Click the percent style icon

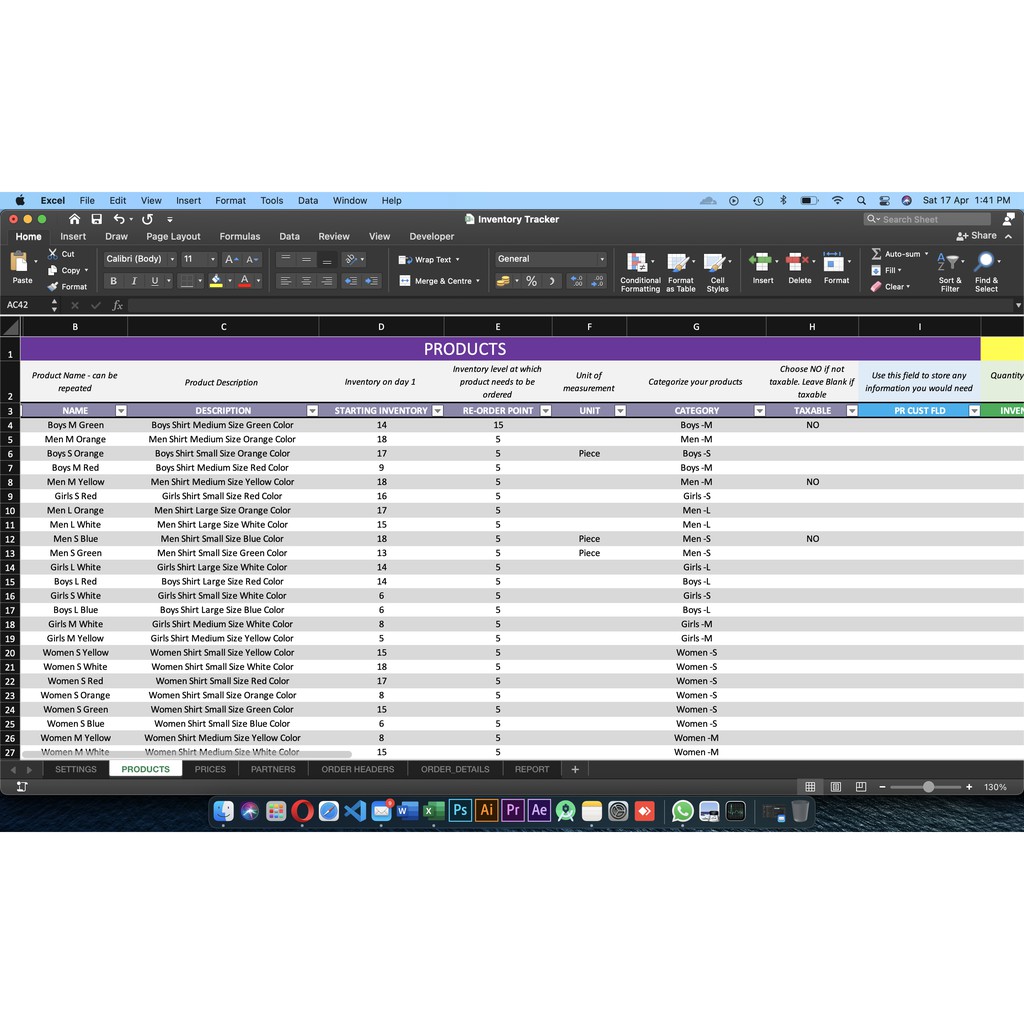coord(531,281)
